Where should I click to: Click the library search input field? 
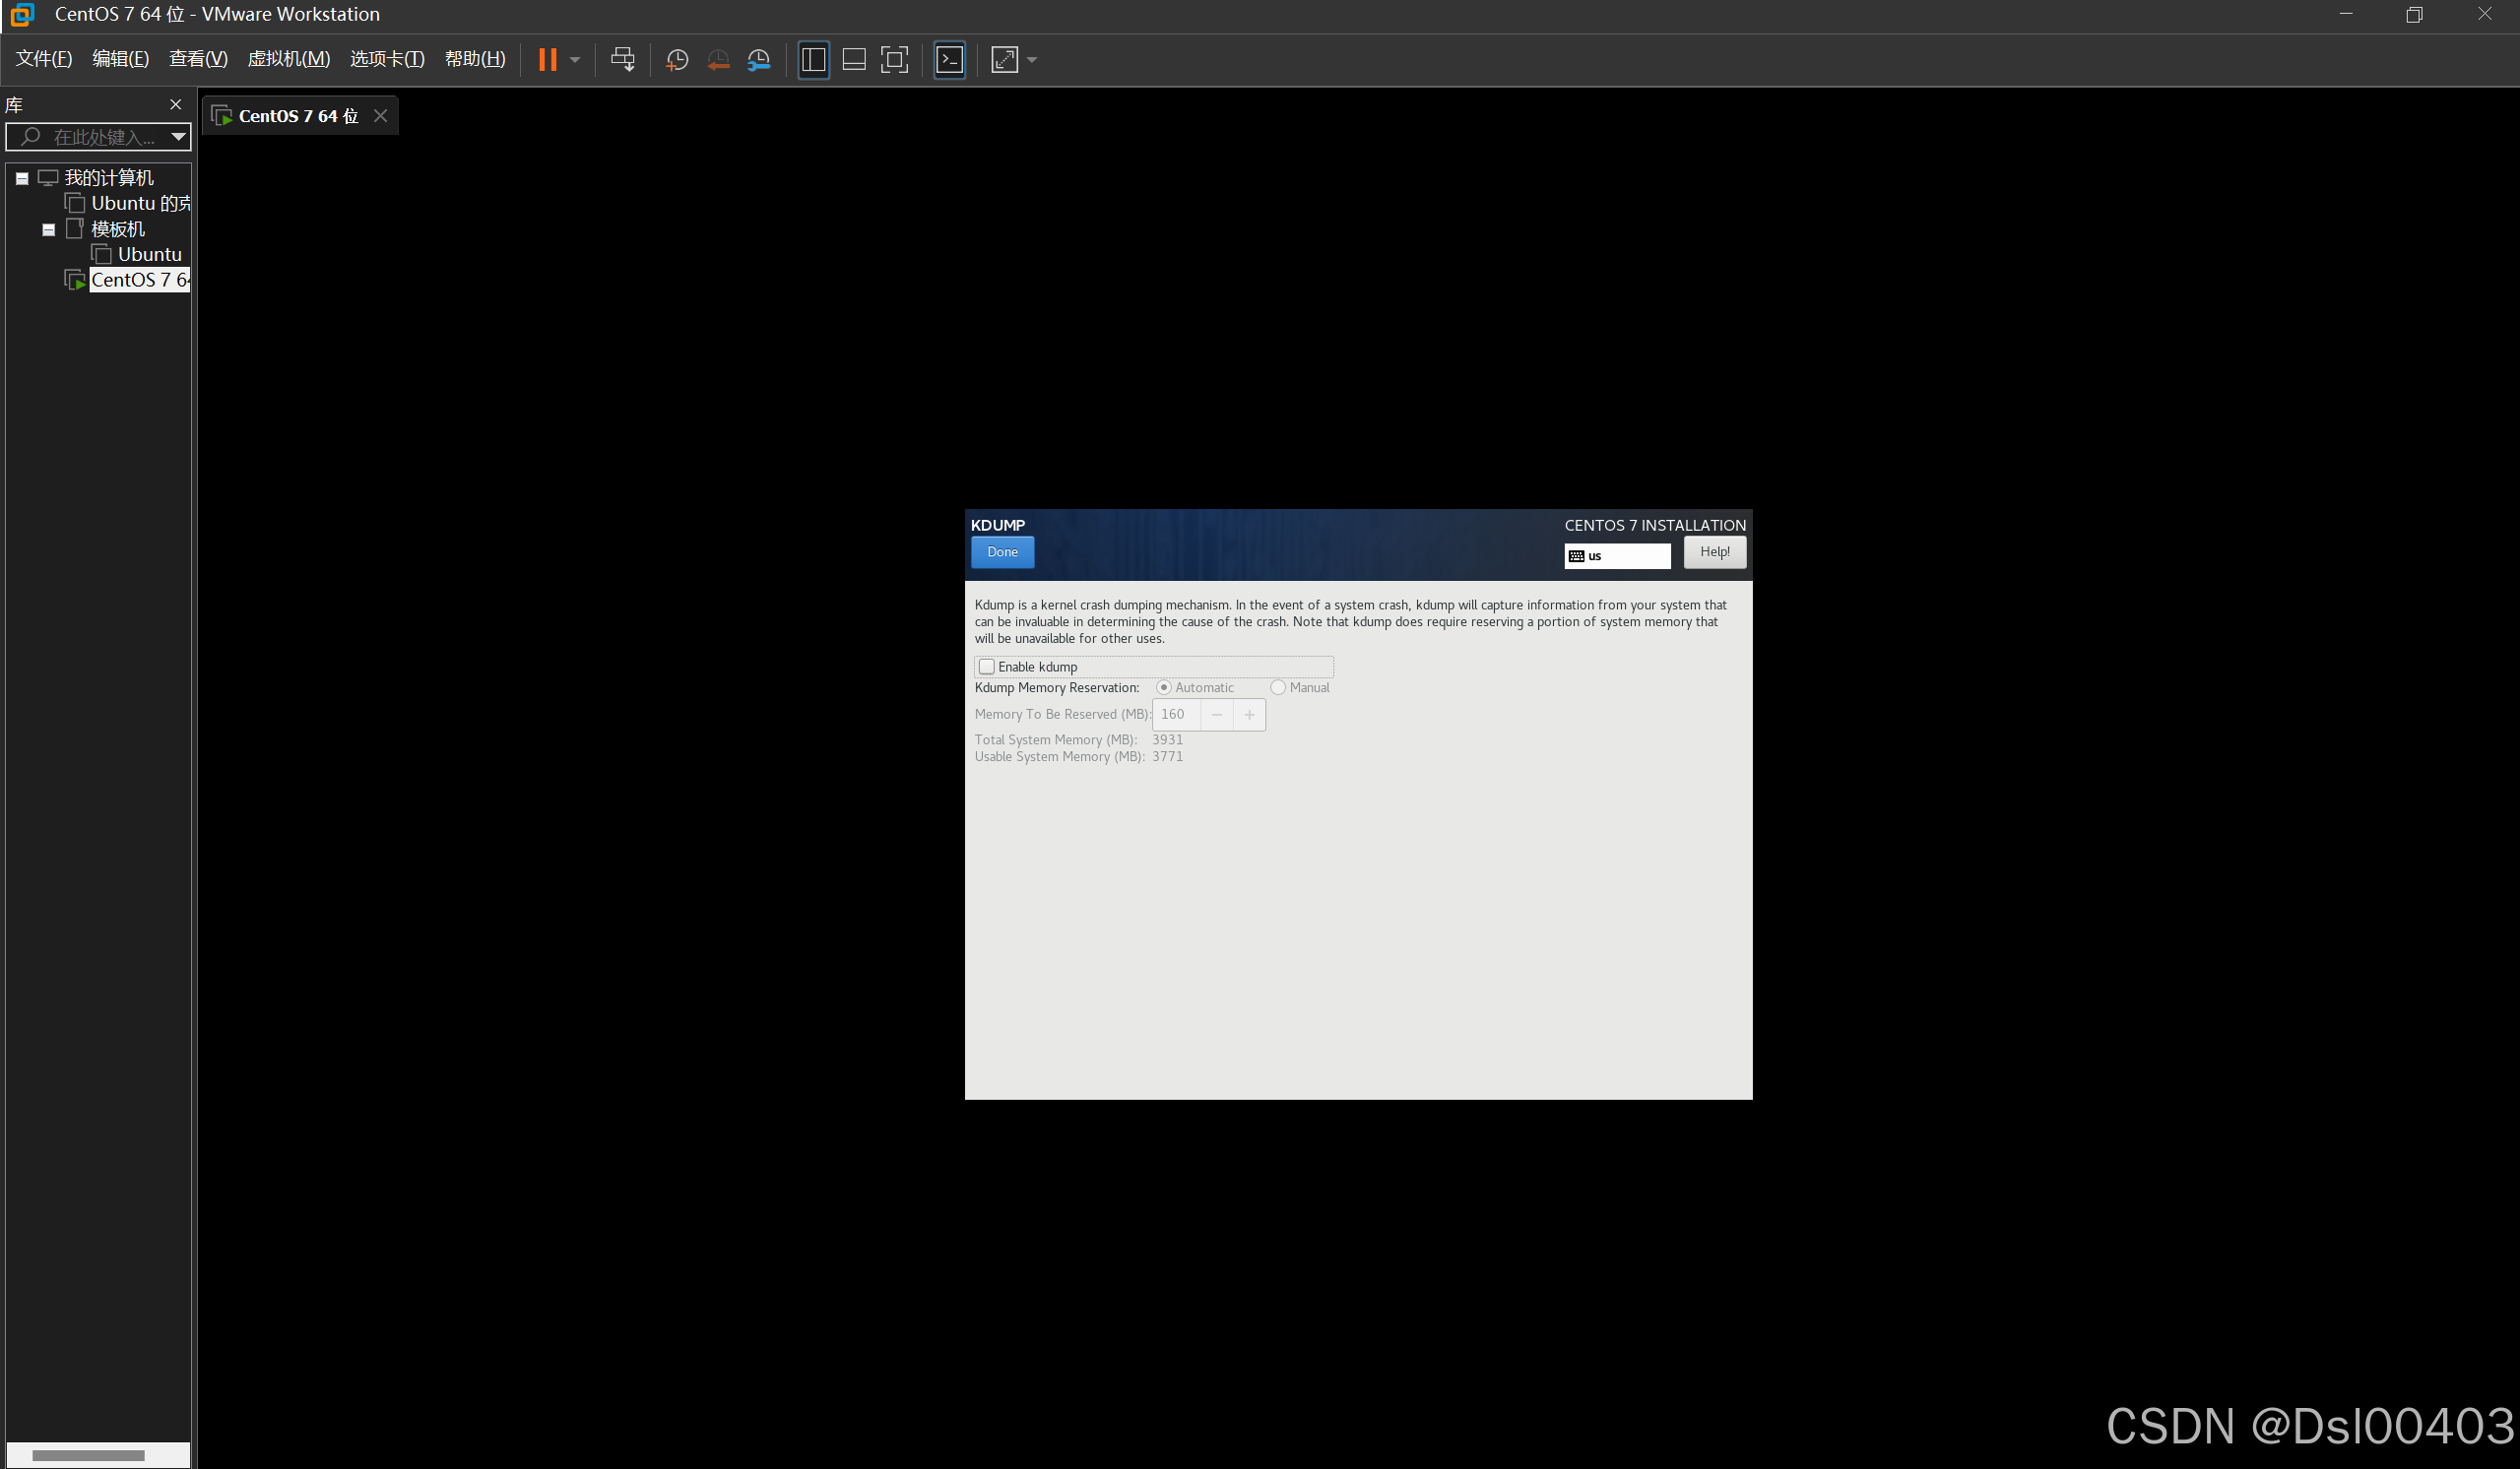tap(97, 137)
